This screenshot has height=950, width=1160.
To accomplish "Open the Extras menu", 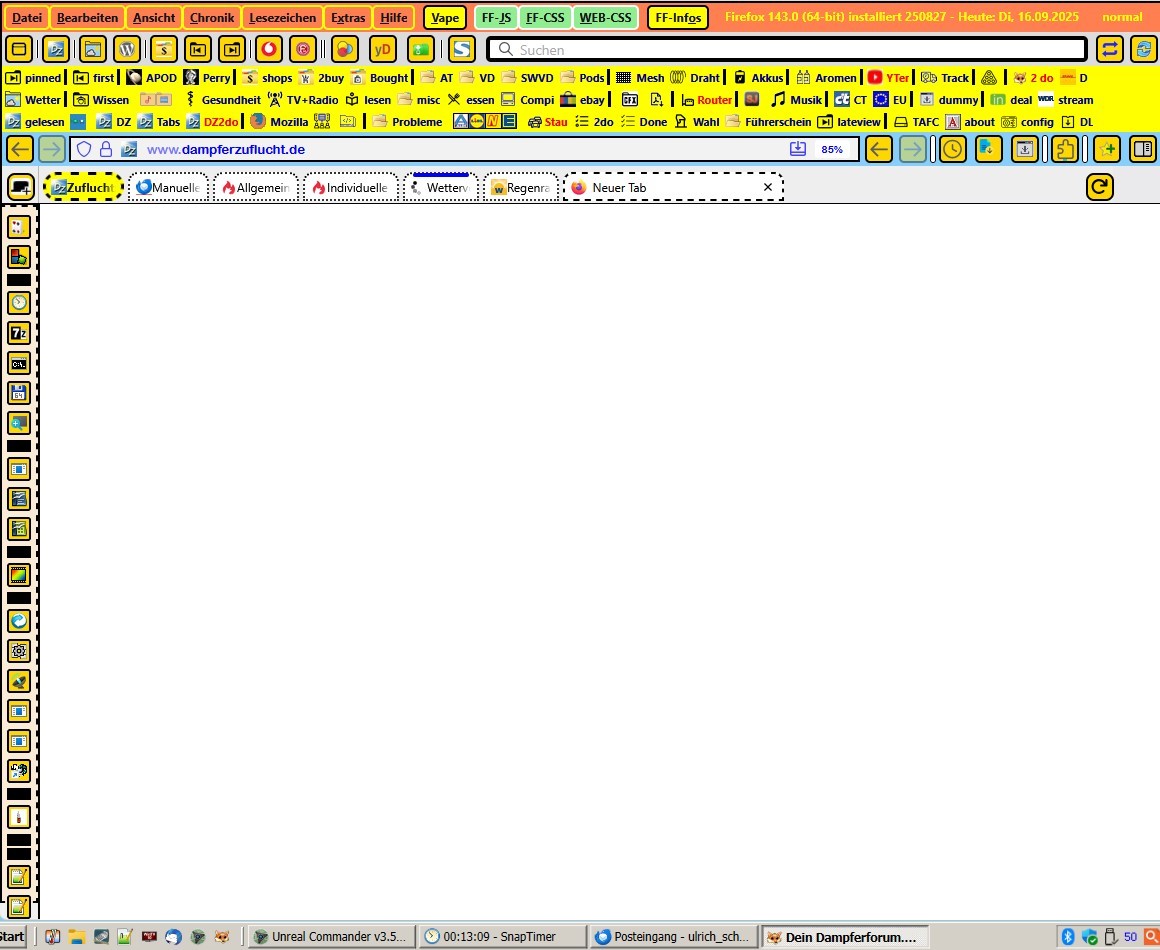I will point(348,18).
